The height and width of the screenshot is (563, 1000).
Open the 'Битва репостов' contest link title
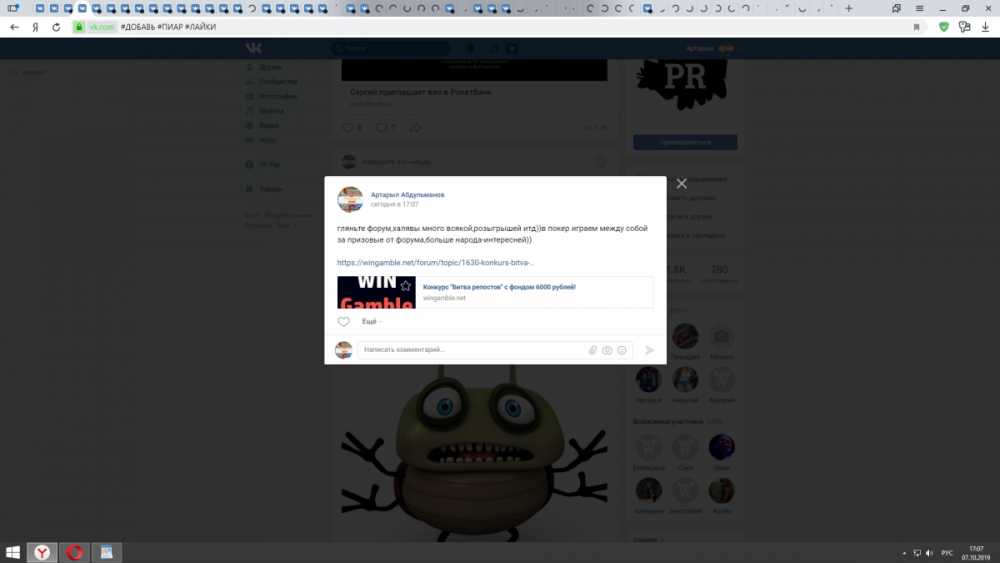tap(499, 287)
